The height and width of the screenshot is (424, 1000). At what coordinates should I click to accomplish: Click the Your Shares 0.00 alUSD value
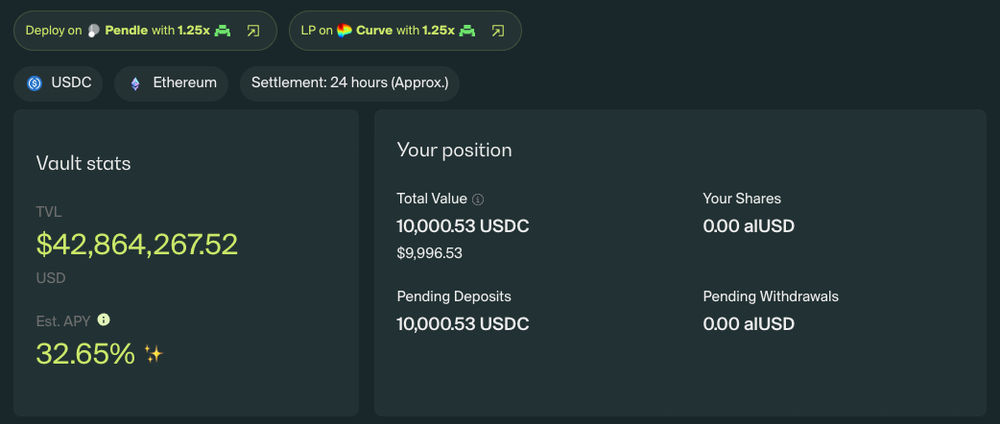coord(749,226)
